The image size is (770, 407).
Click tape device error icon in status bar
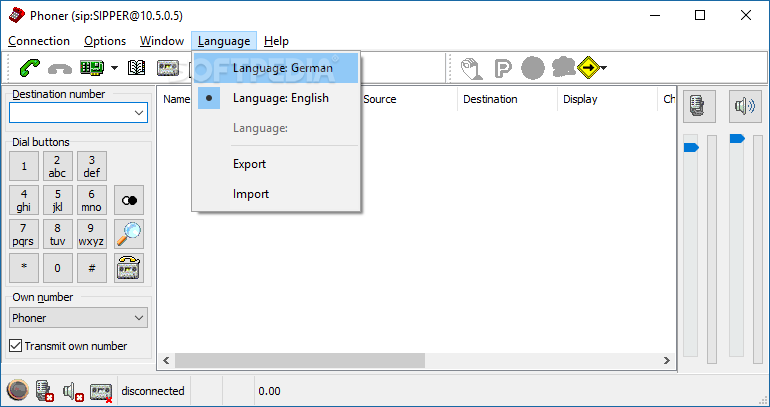coord(101,393)
